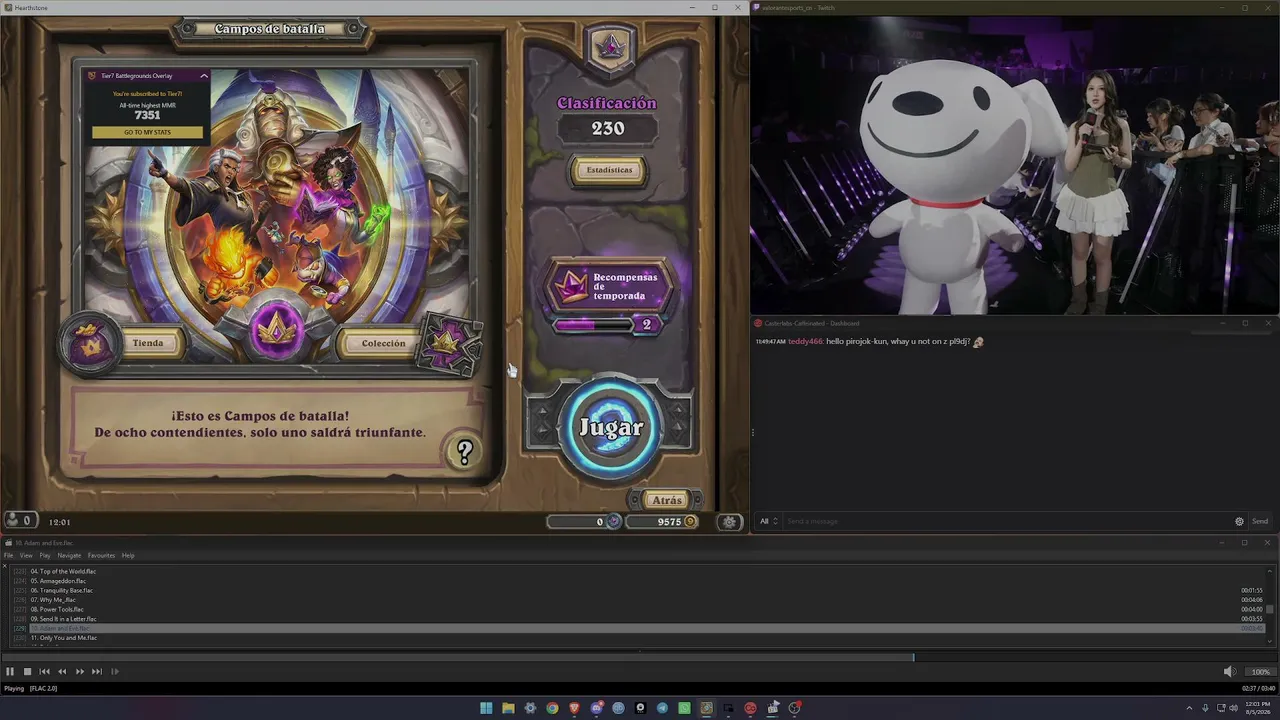
Task: Click GO TO MY STATS in Tier7 overlay
Action: (x=147, y=132)
